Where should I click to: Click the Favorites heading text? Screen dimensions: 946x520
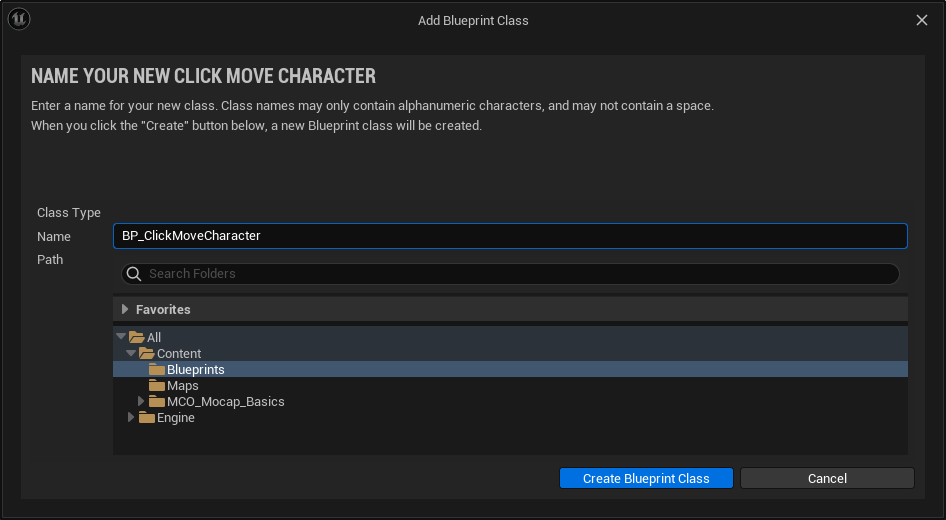click(x=163, y=309)
